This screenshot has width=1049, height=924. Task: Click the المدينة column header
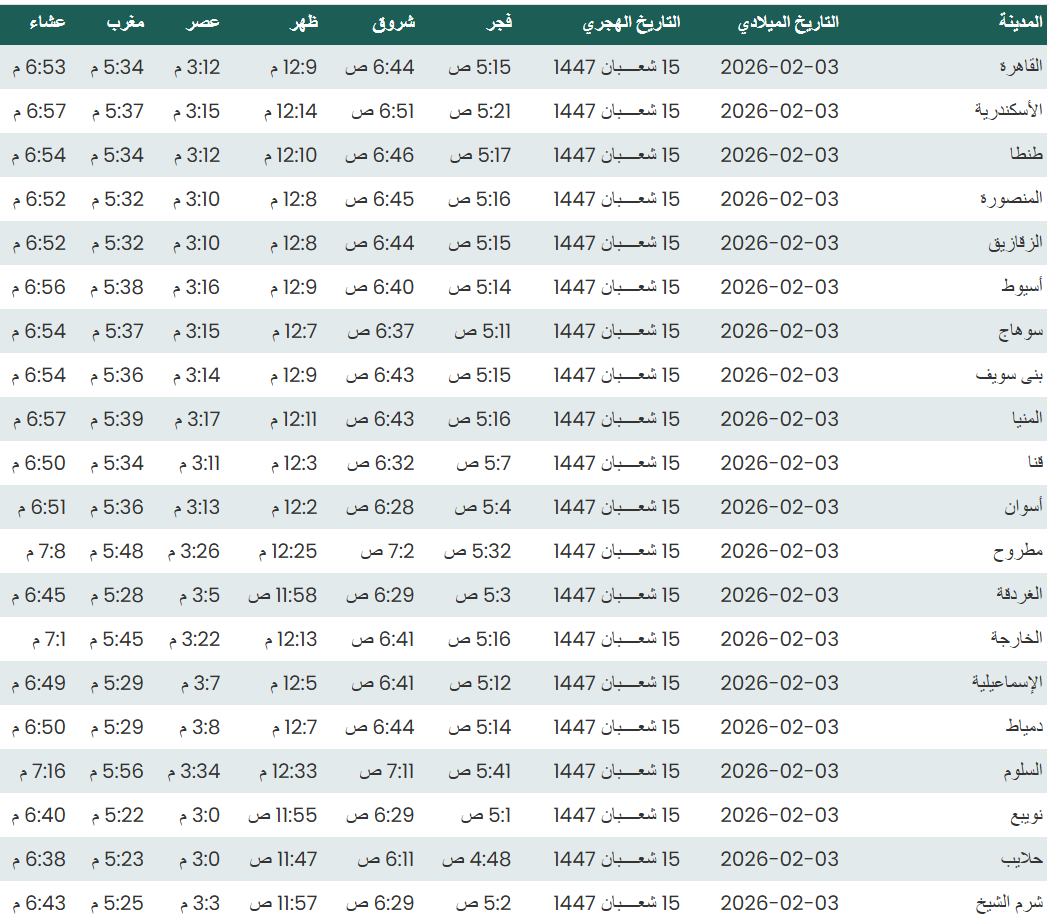pos(1020,22)
